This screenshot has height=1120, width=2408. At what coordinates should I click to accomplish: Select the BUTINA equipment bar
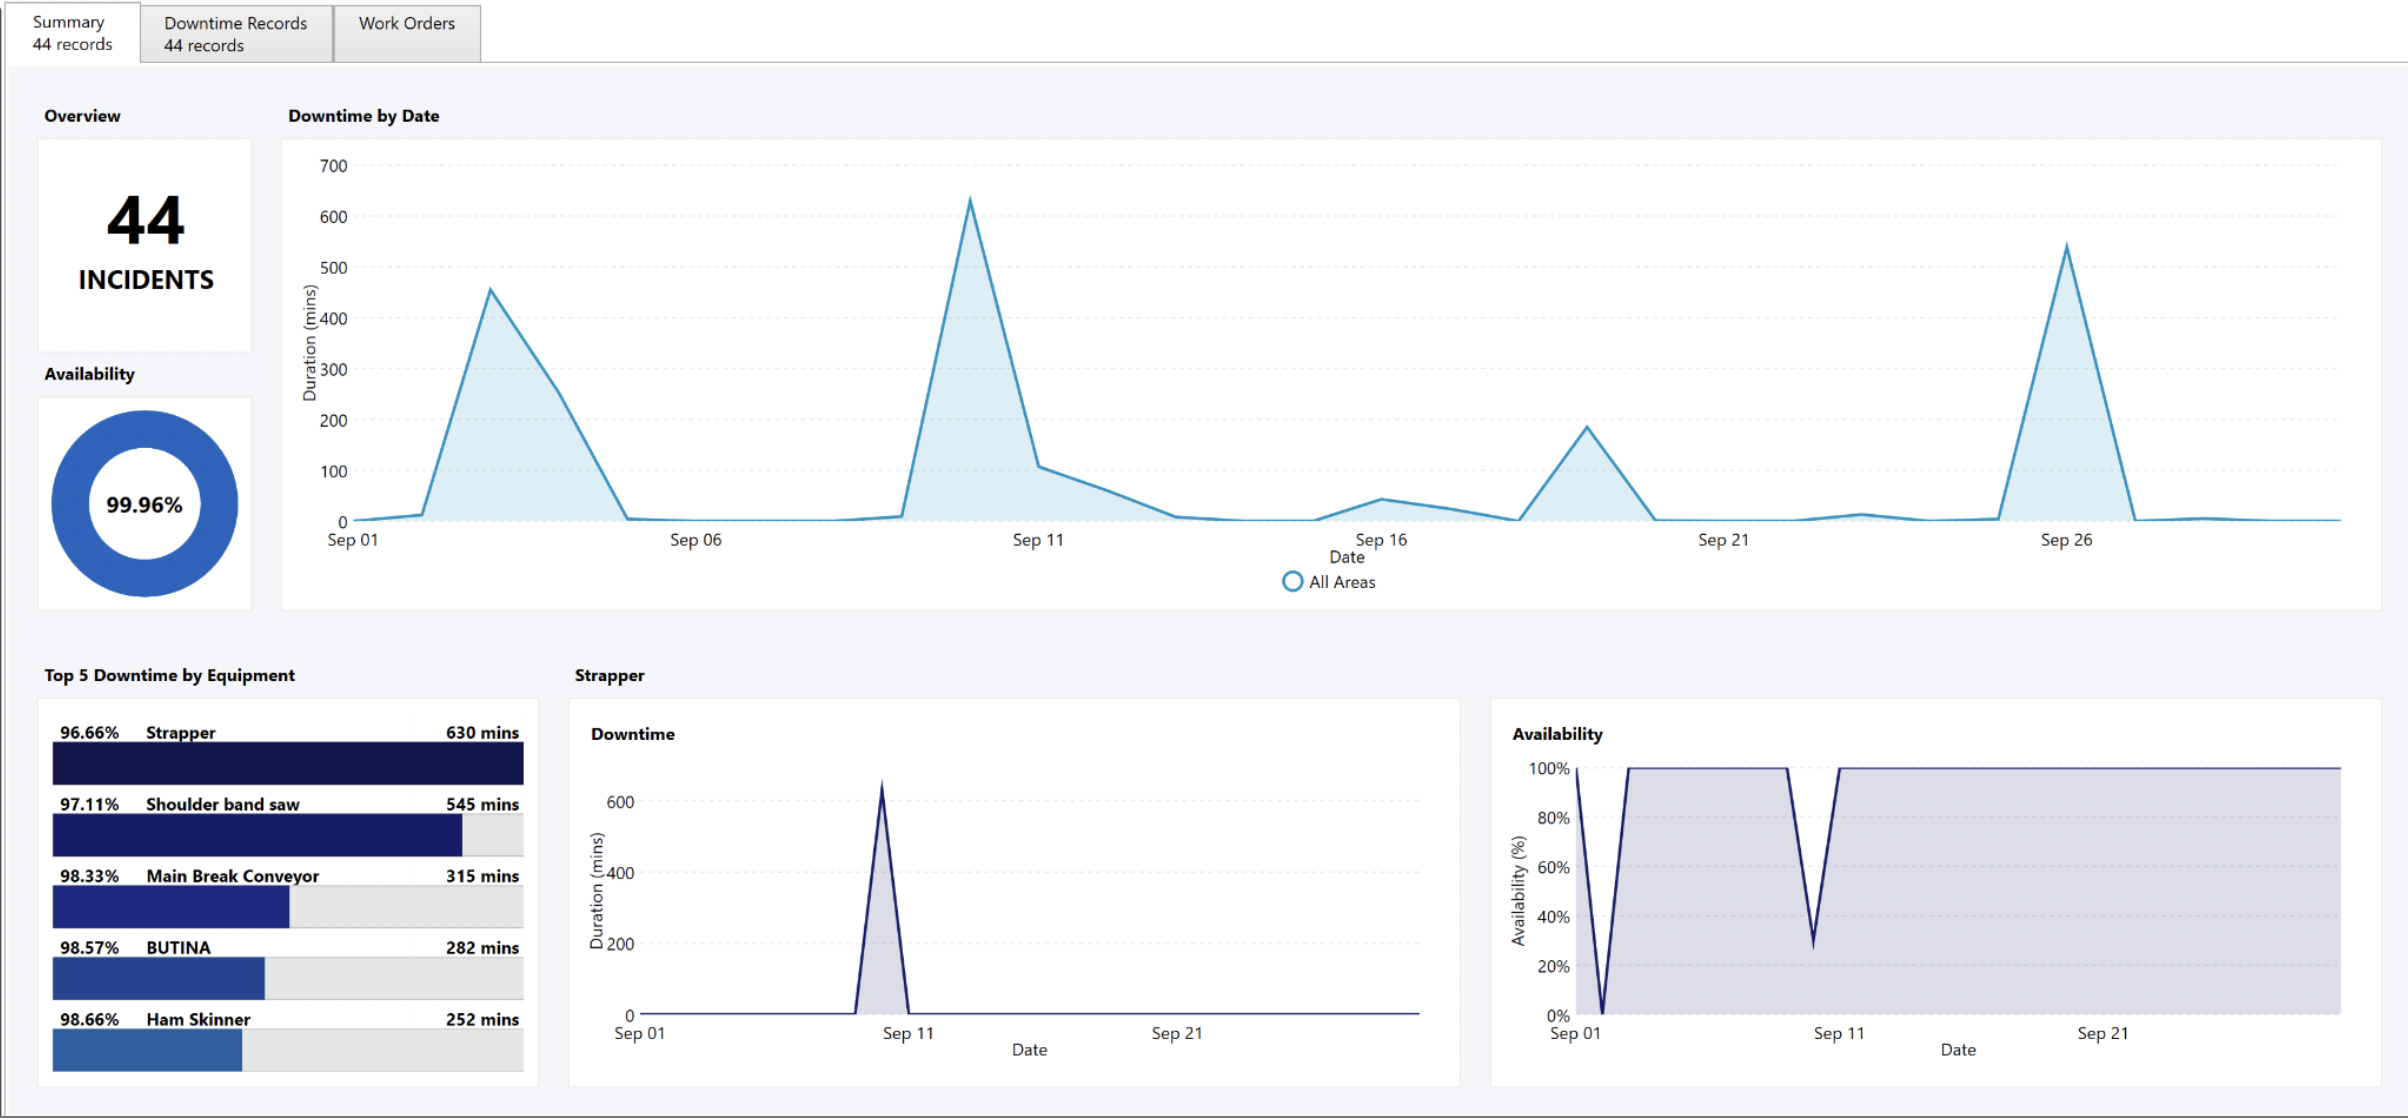(160, 978)
